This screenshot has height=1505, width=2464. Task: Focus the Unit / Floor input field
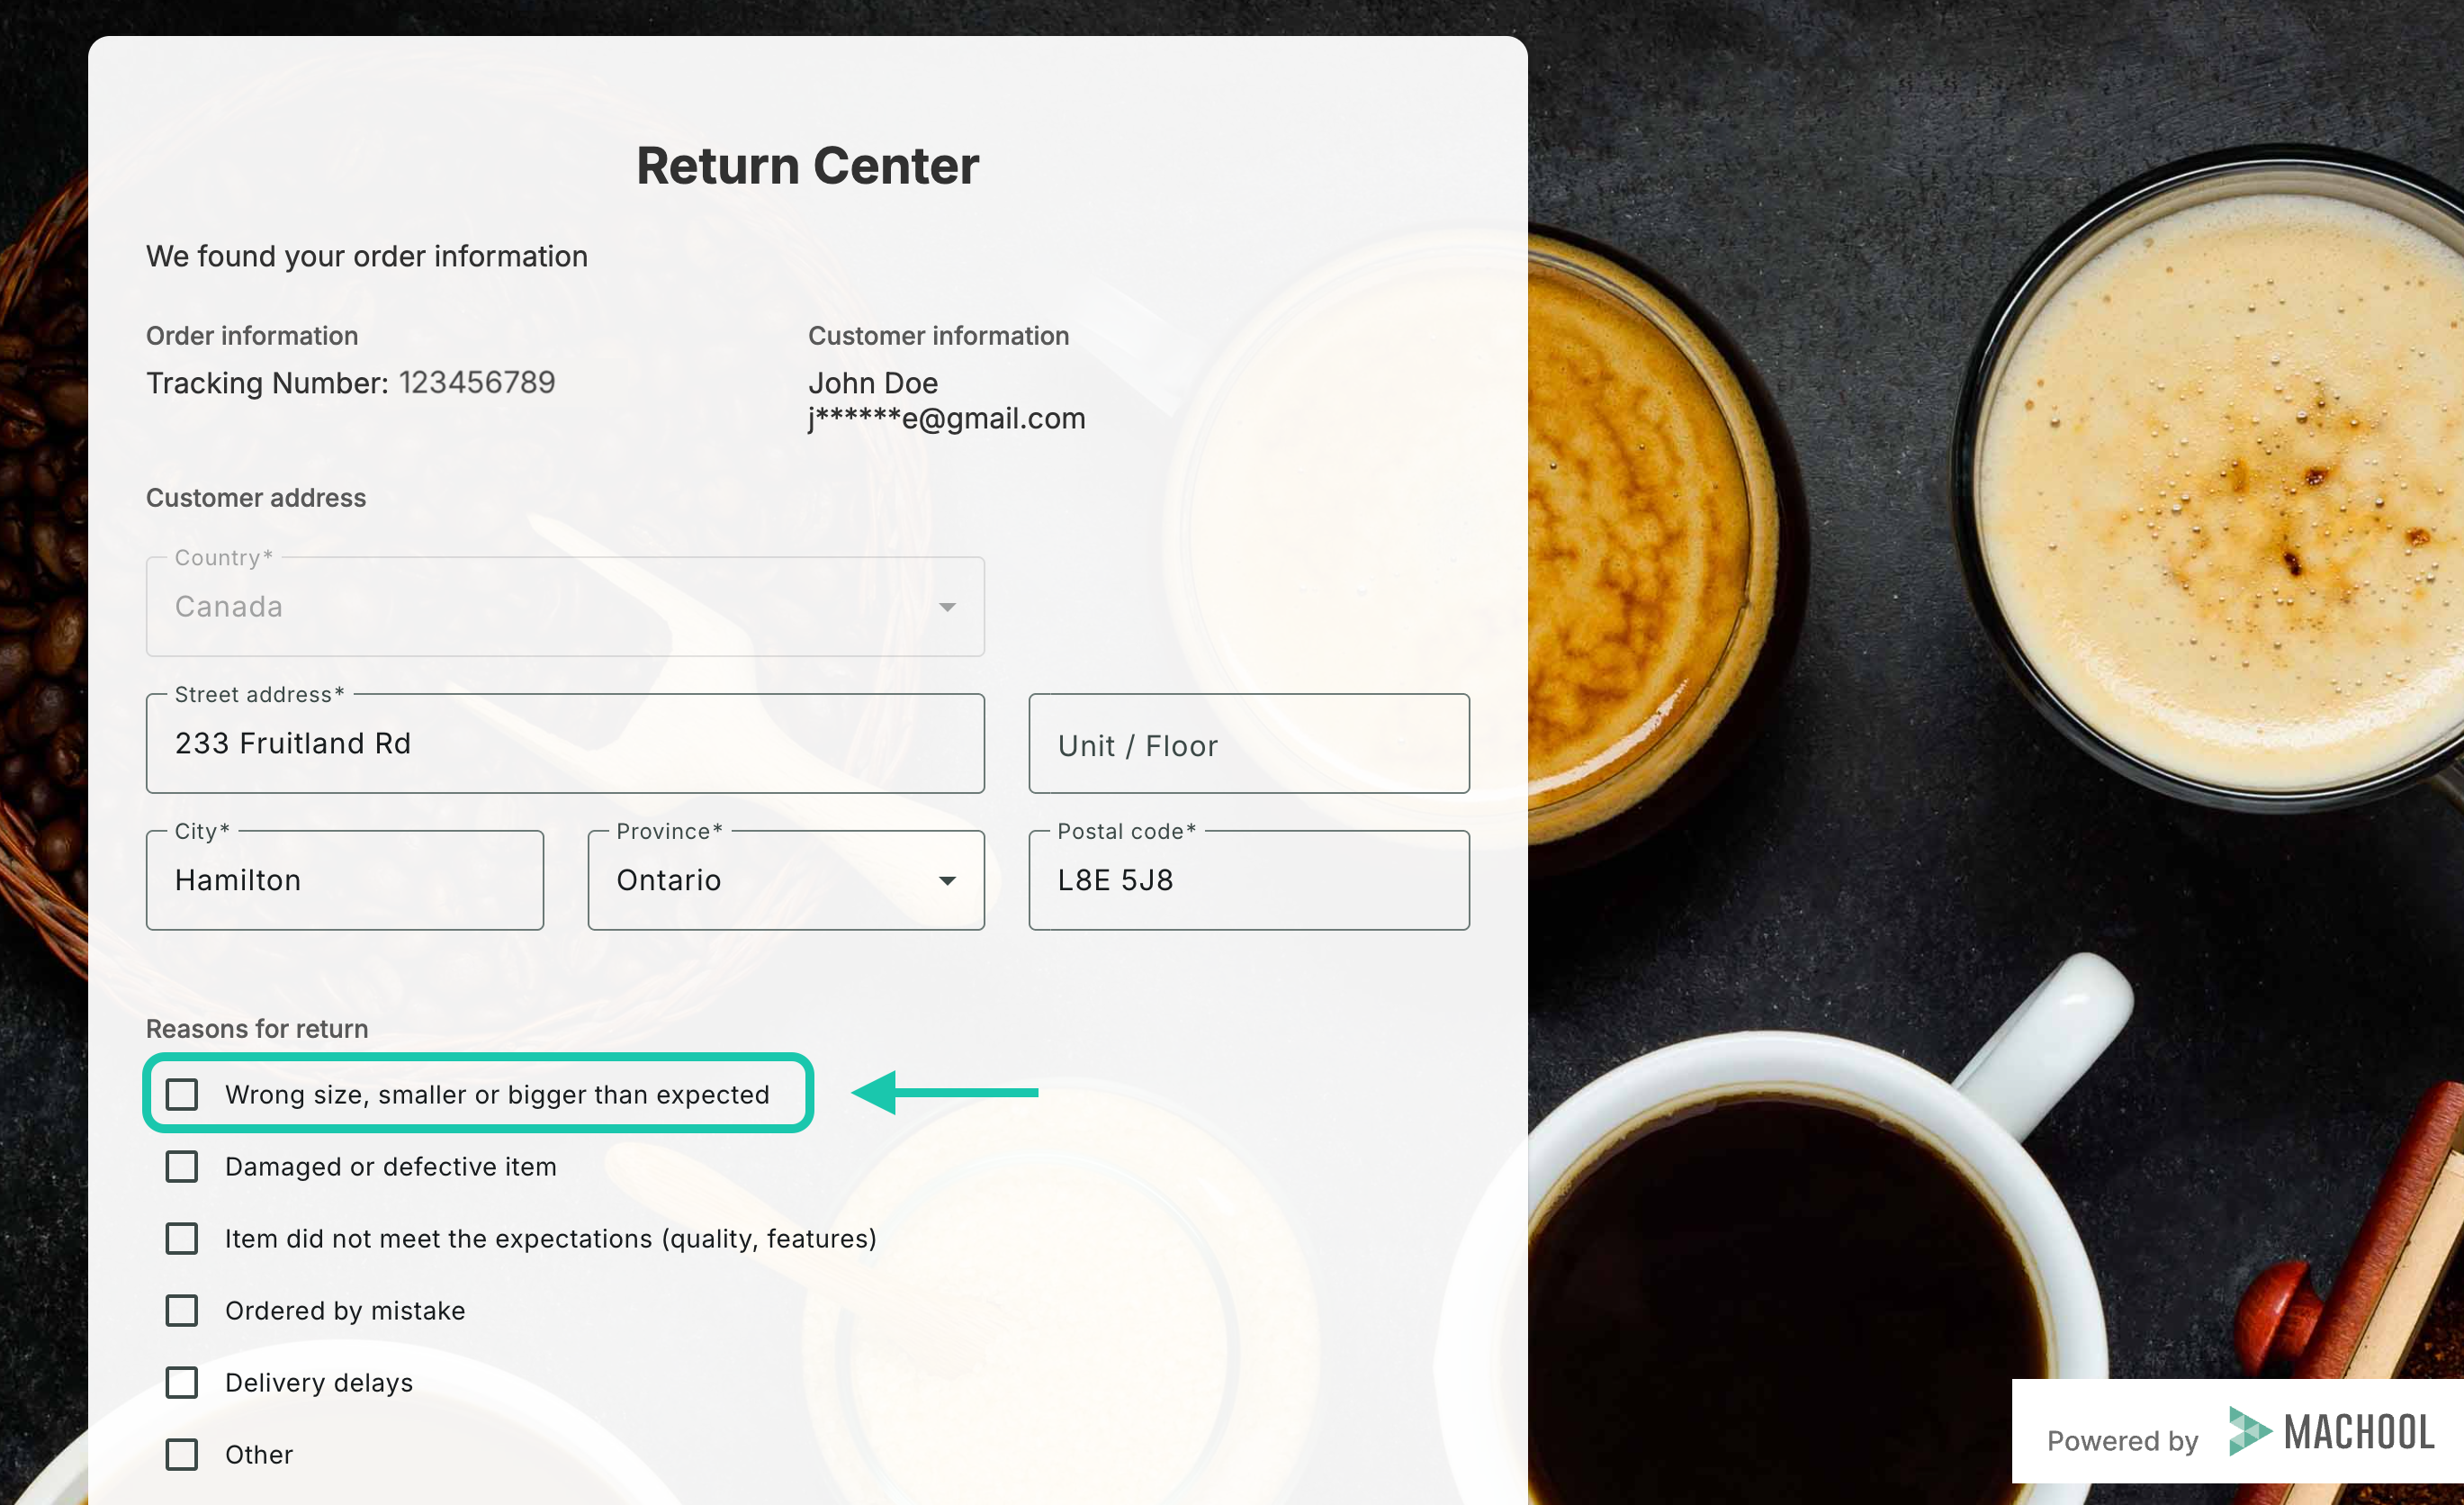[1249, 743]
